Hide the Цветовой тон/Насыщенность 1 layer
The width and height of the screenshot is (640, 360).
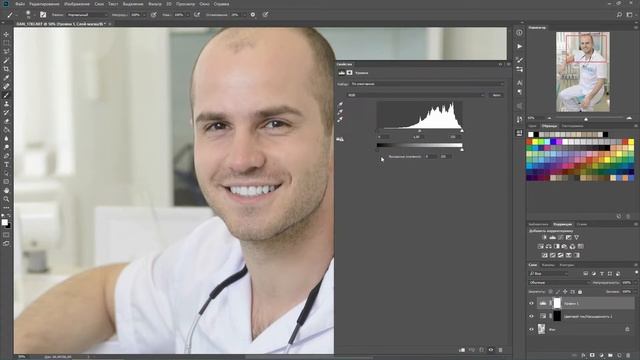tap(531, 316)
